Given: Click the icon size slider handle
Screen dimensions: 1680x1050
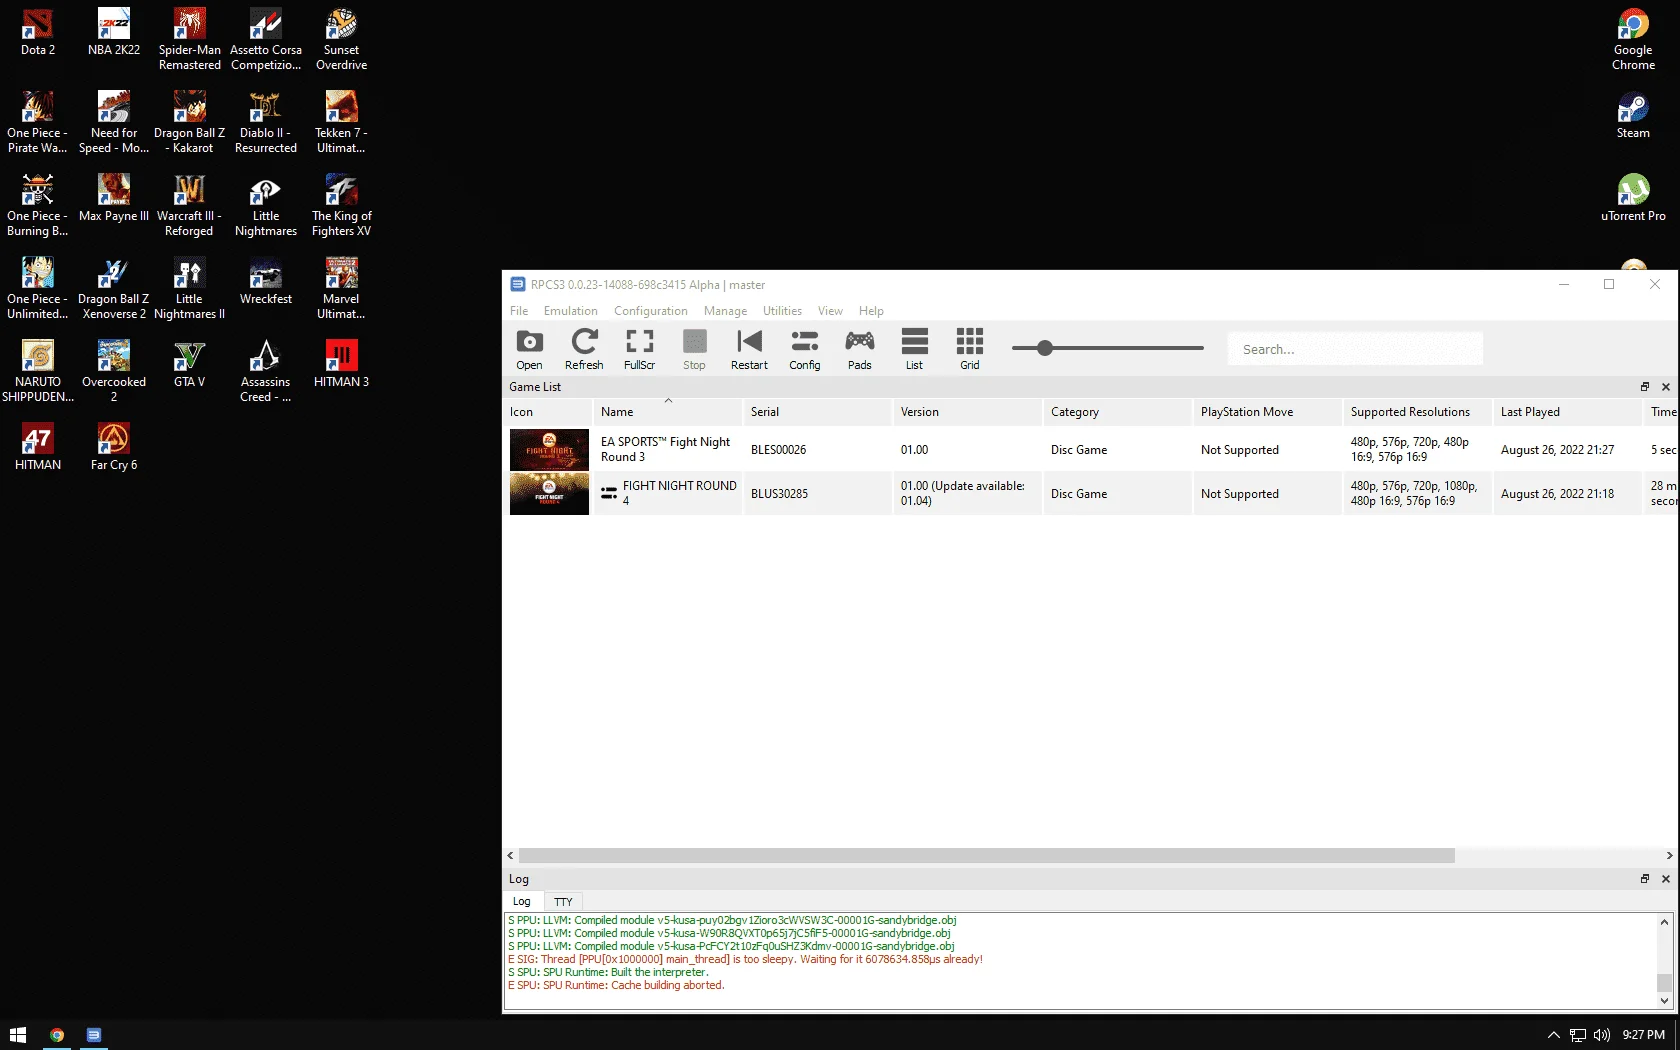Looking at the screenshot, I should point(1044,348).
